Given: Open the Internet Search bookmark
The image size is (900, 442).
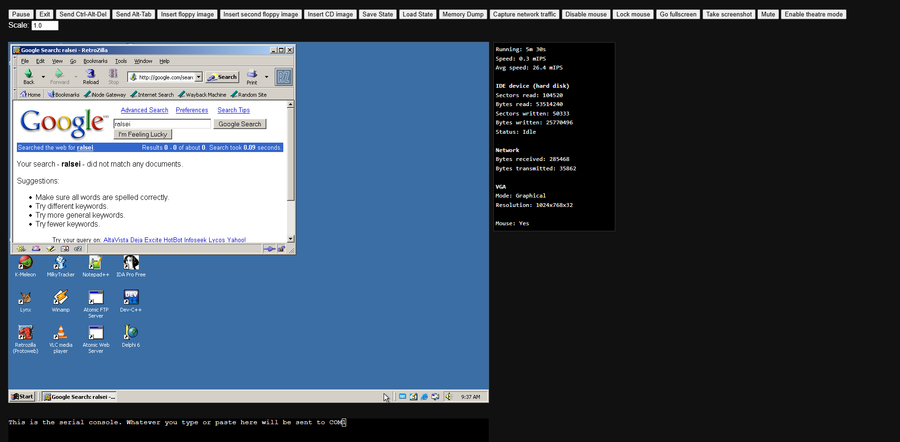Looking at the screenshot, I should [x=152, y=94].
